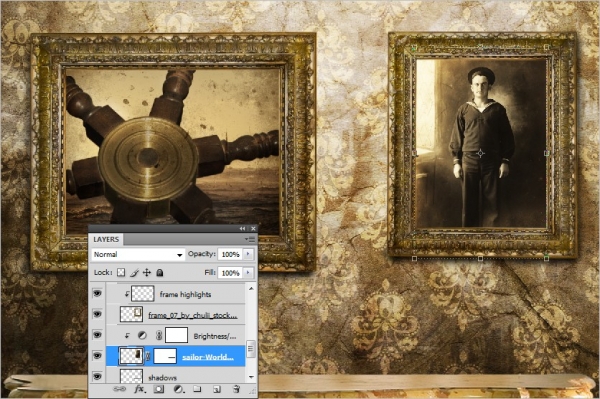Switch to the LAYERS tab
The height and width of the screenshot is (399, 600).
(106, 239)
